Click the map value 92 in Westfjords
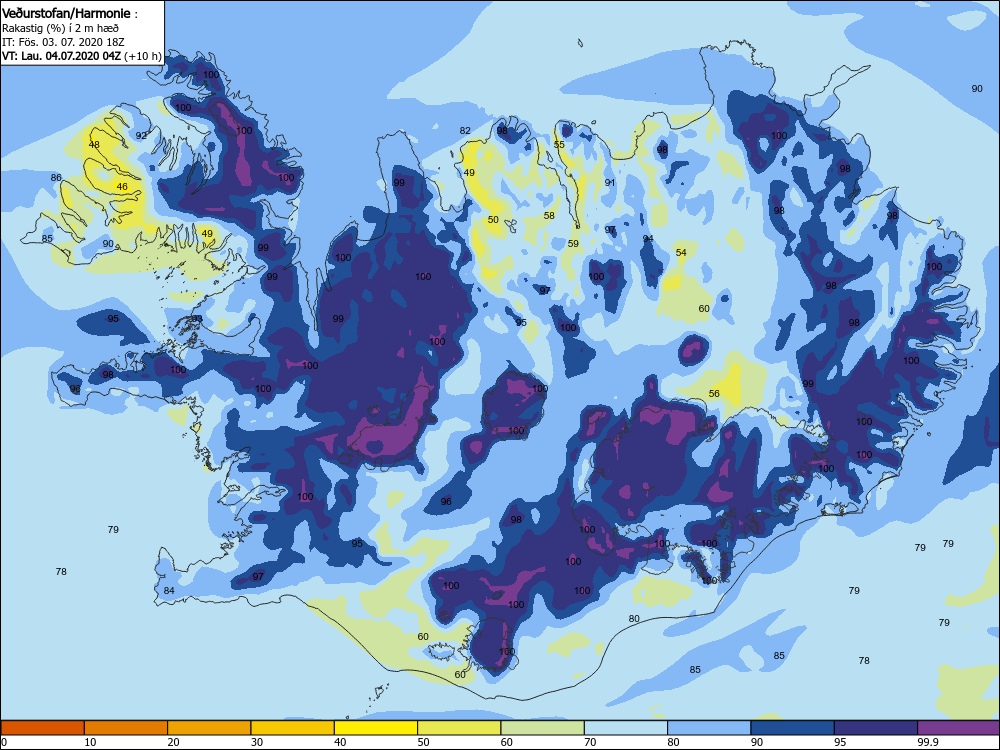 click(141, 135)
